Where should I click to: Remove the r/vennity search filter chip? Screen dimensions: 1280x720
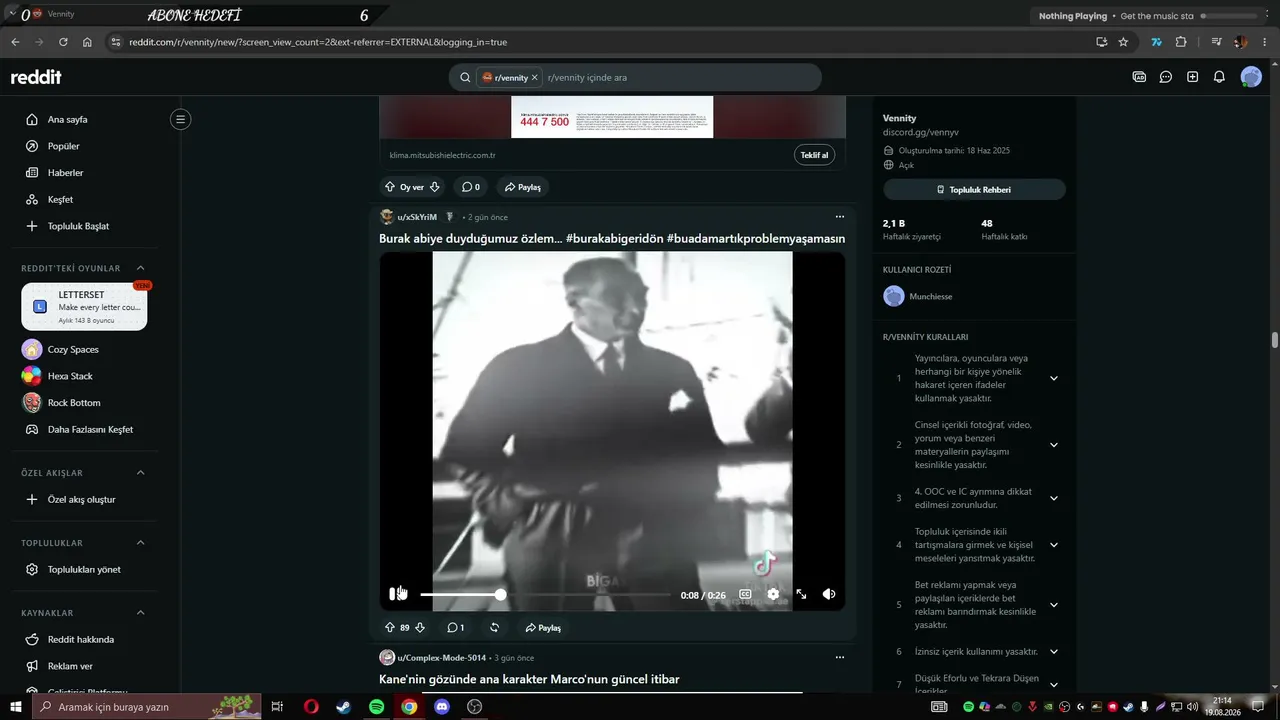pyautogui.click(x=535, y=77)
